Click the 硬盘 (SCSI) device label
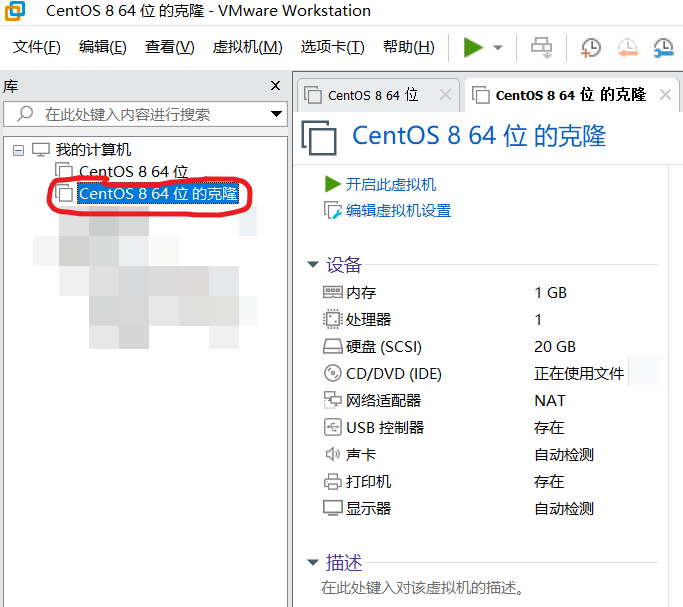This screenshot has height=607, width=683. click(x=384, y=347)
